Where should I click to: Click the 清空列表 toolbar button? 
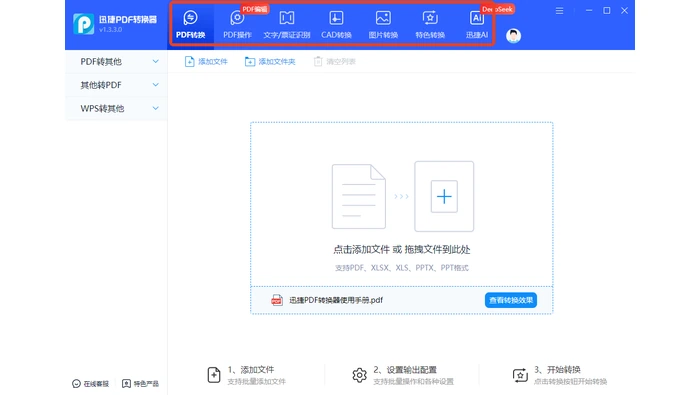click(334, 62)
